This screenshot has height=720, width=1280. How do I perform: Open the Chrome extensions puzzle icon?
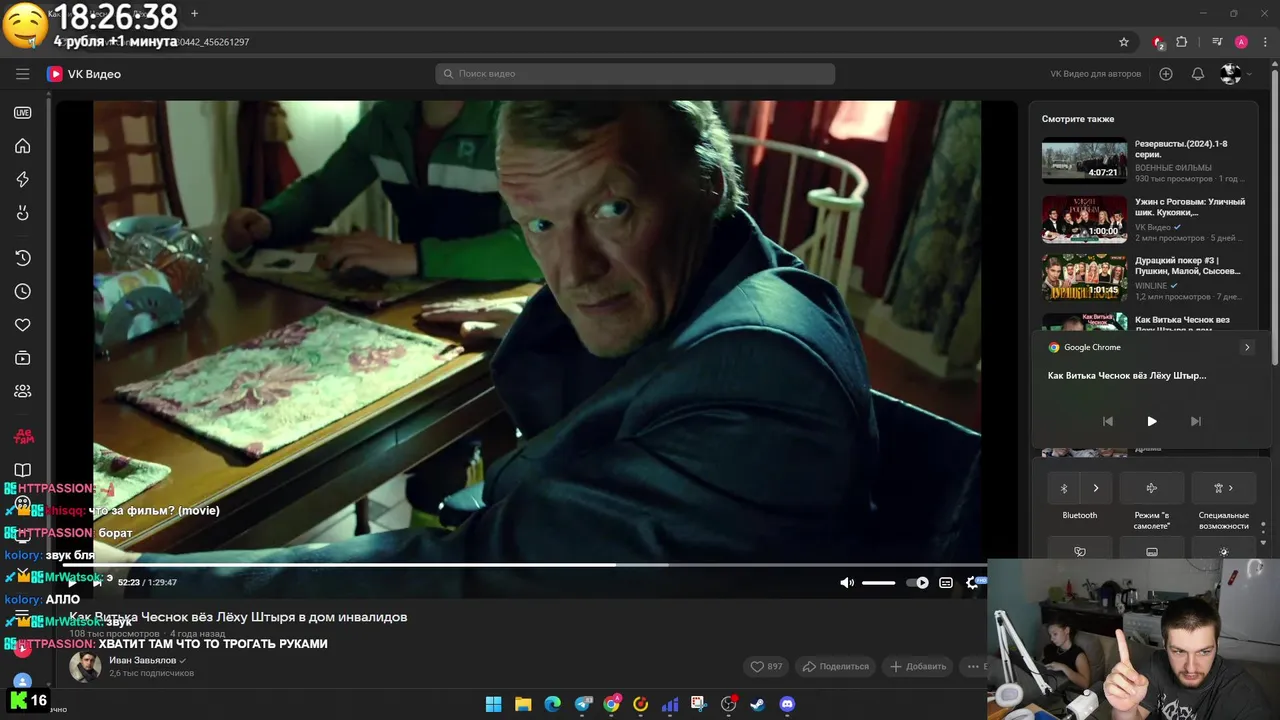click(x=1182, y=42)
